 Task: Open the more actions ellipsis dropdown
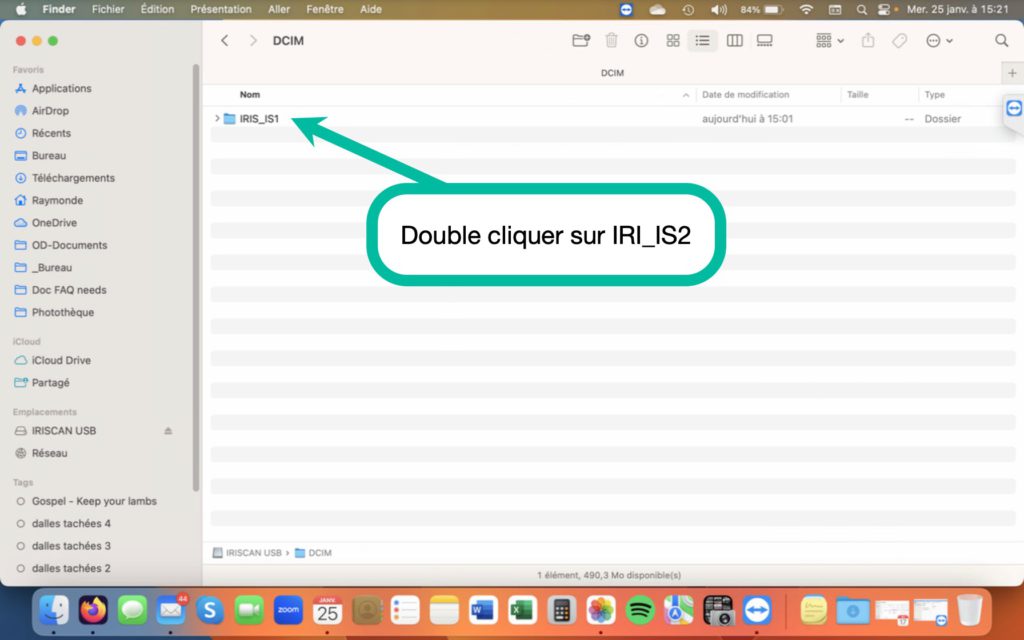939,41
